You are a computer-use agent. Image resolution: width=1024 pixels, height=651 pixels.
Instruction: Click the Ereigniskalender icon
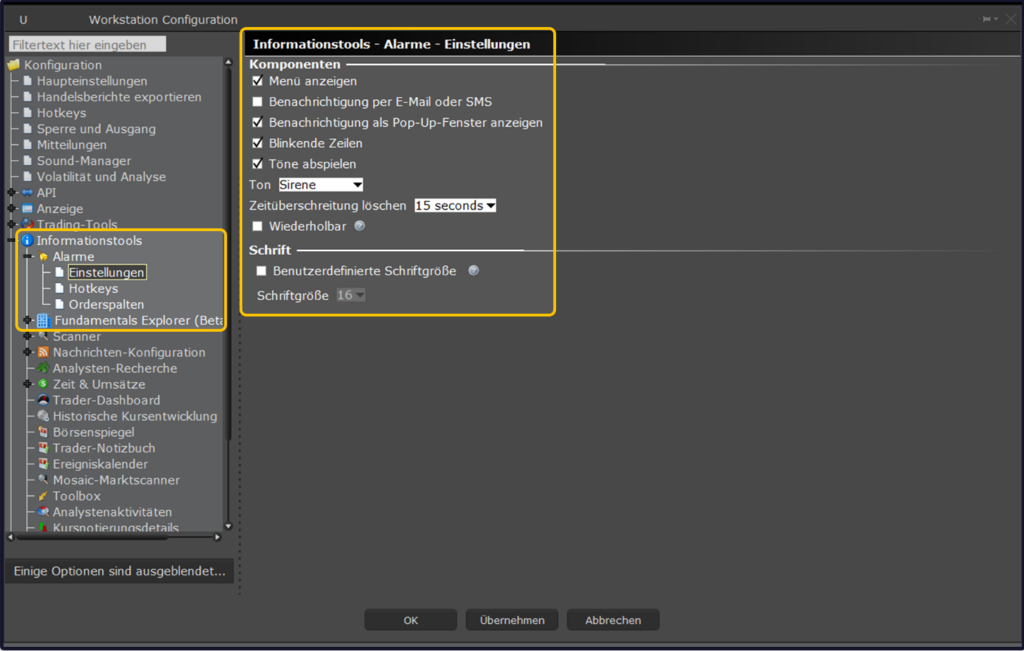tap(43, 464)
